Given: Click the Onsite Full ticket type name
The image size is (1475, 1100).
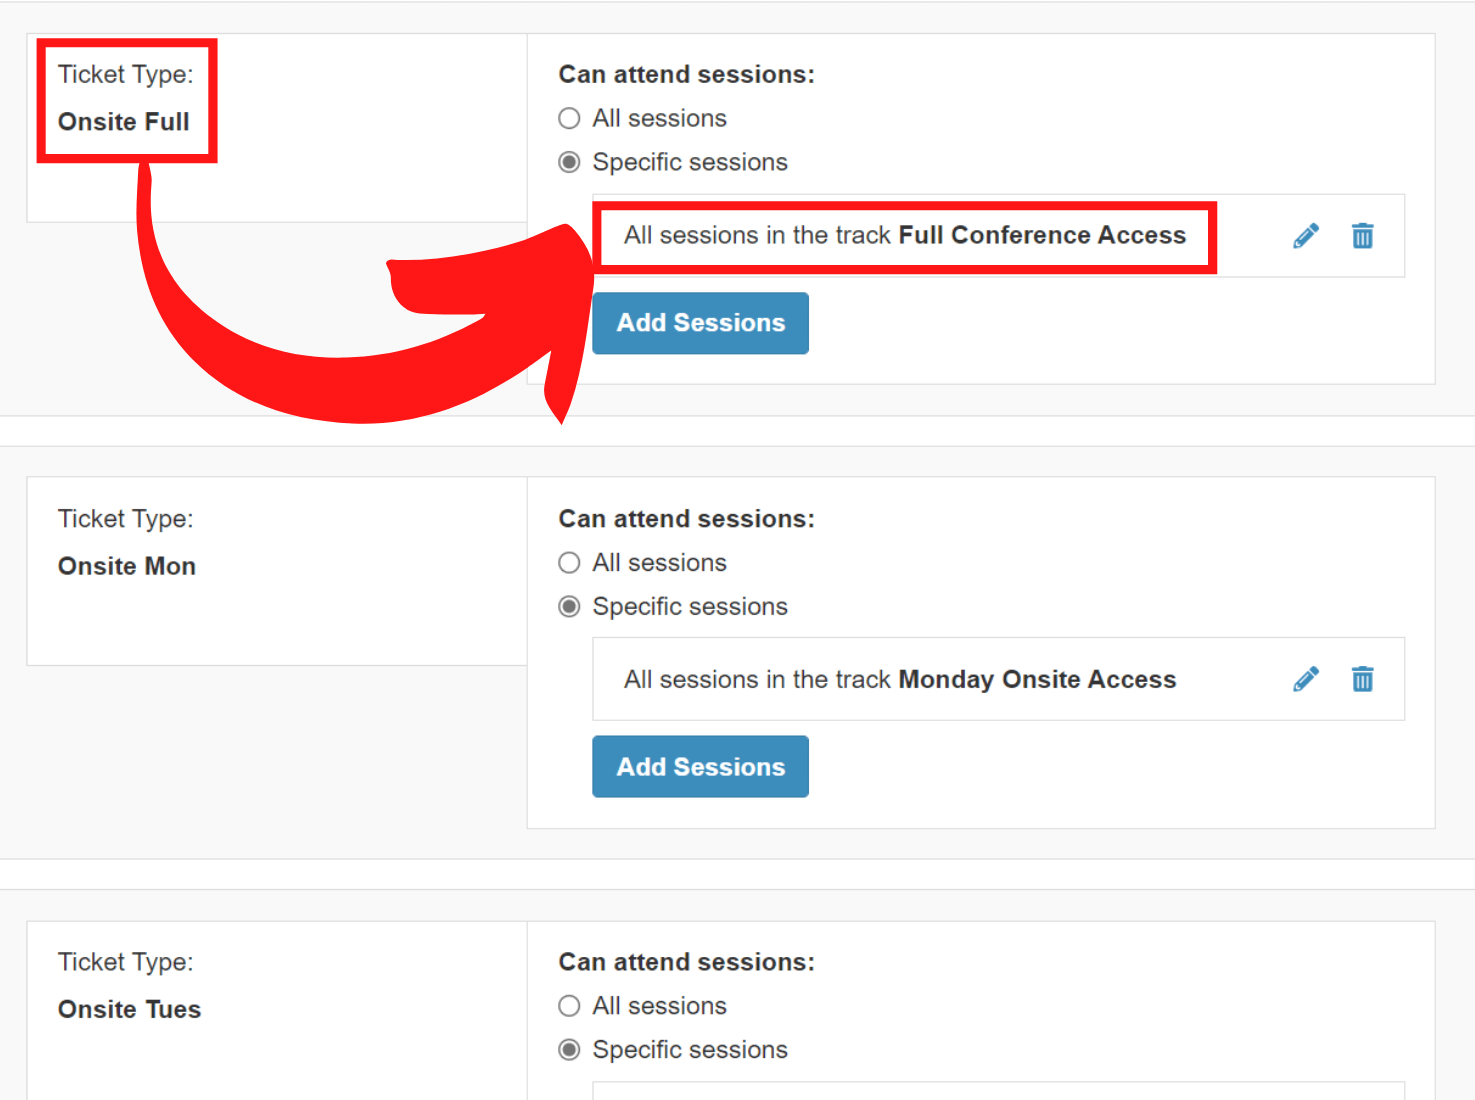Looking at the screenshot, I should click(x=124, y=122).
